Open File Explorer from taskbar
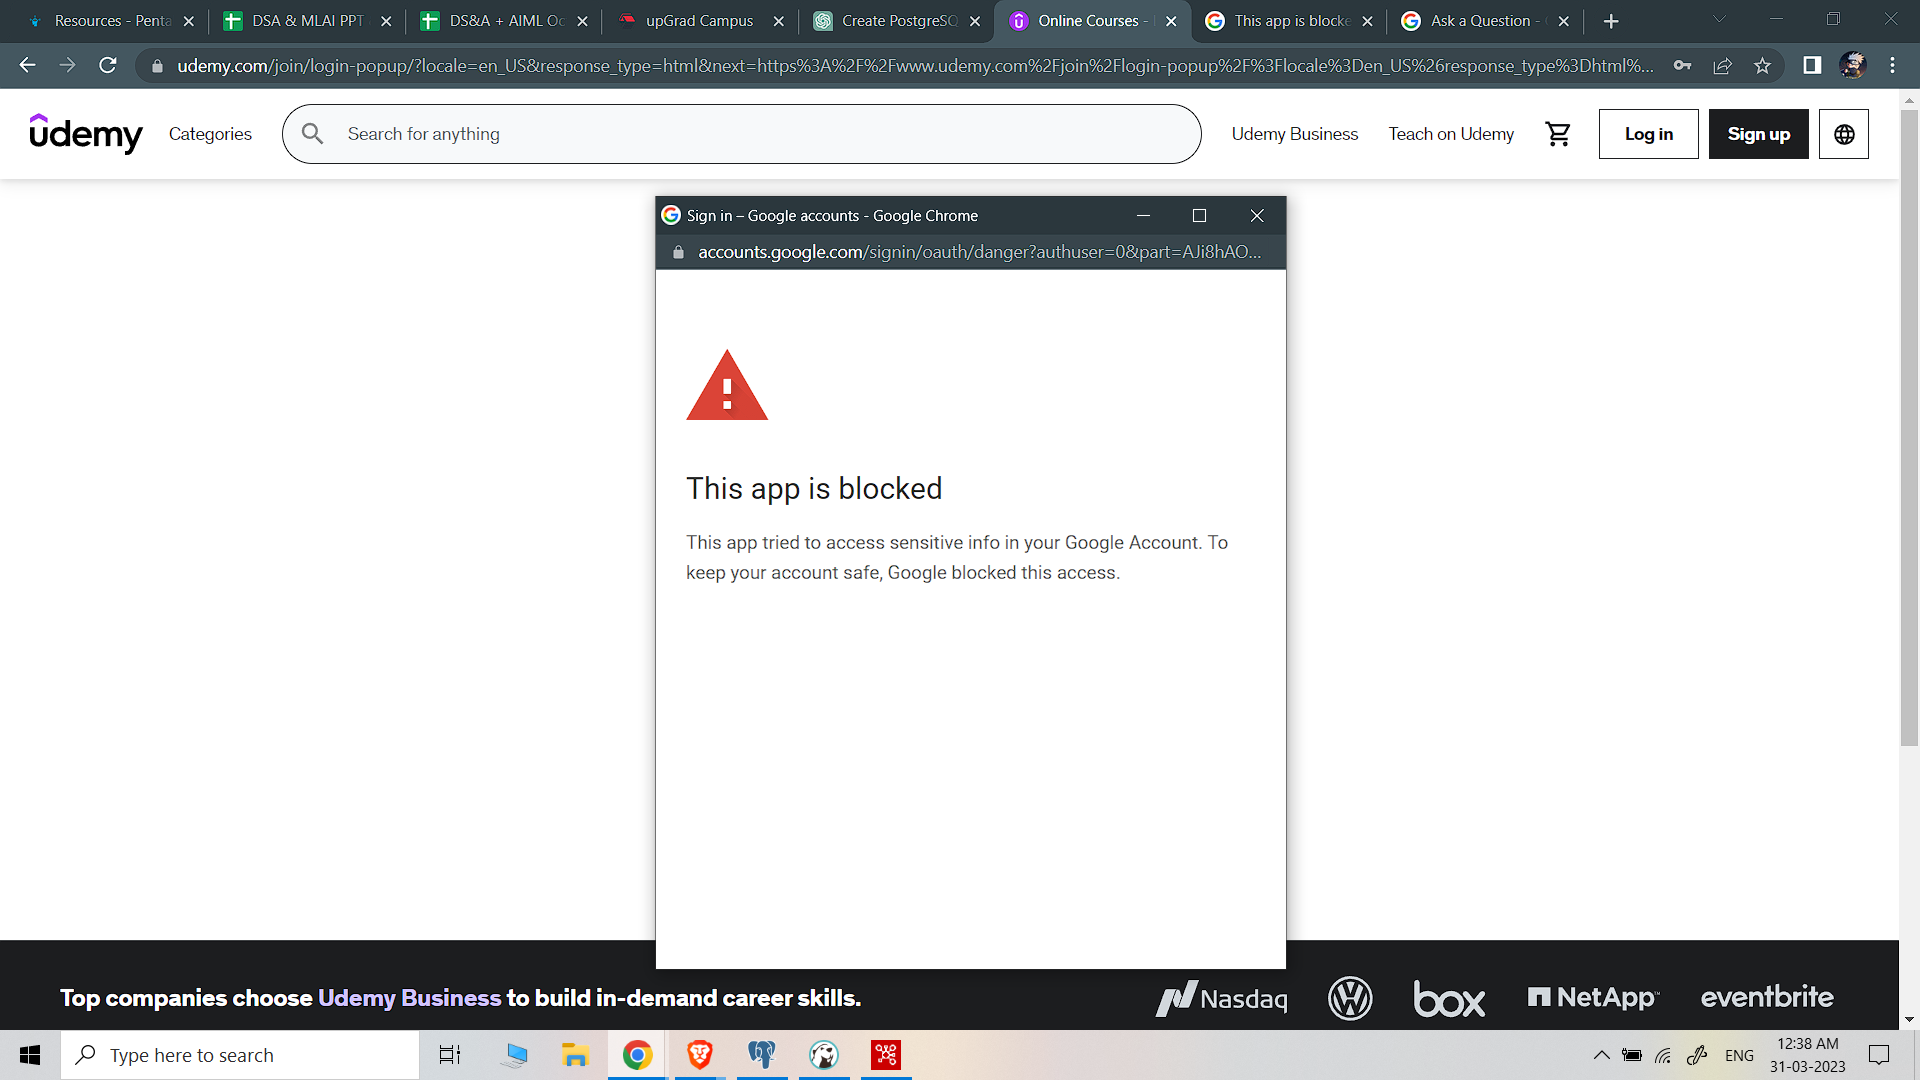The image size is (1920, 1080). click(575, 1055)
